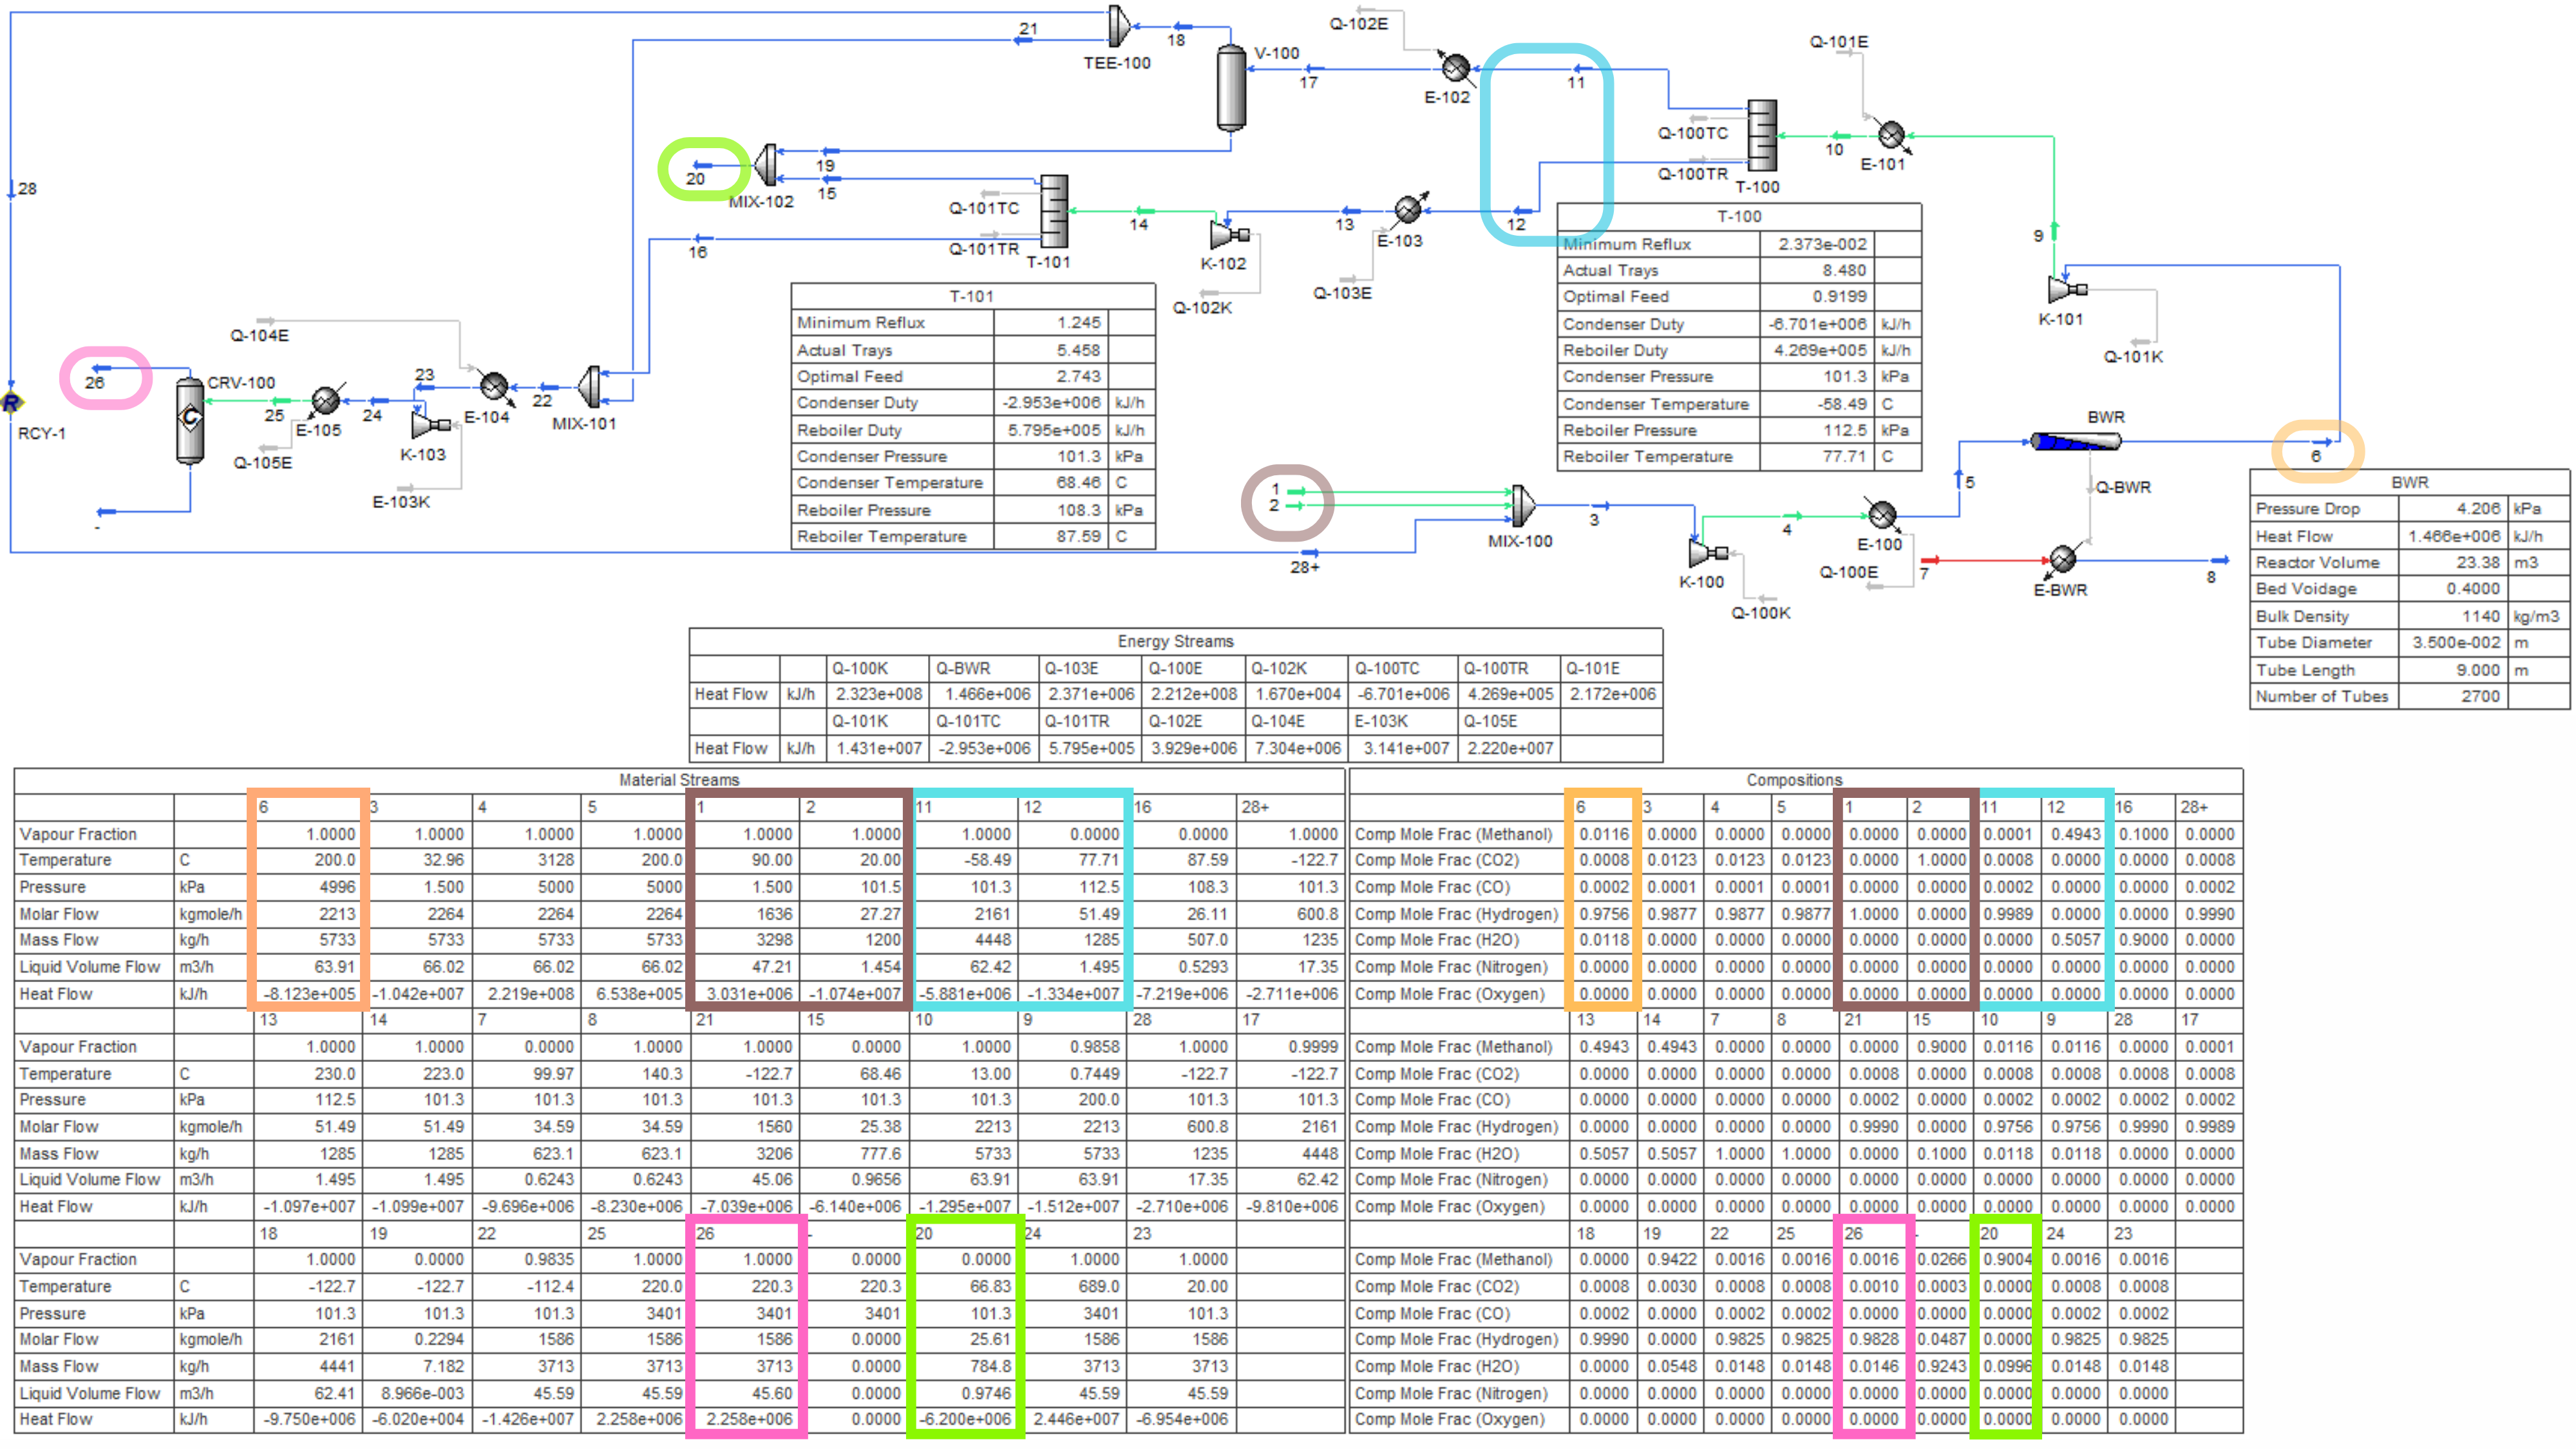Screen dimensions: 2576x1449
Task: Select the T-101 distillation column icon
Action: click(1054, 212)
